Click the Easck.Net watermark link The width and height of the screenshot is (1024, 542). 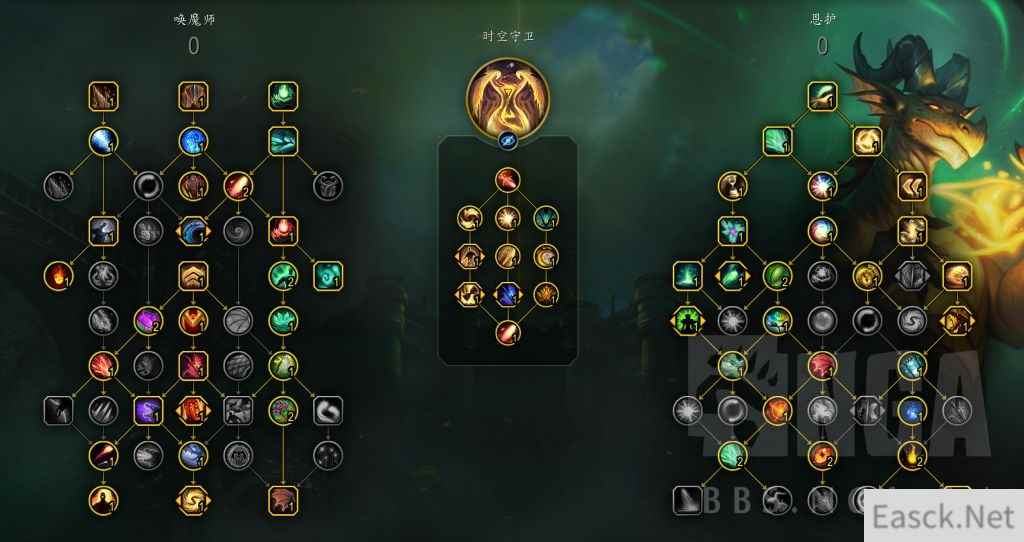[x=944, y=517]
